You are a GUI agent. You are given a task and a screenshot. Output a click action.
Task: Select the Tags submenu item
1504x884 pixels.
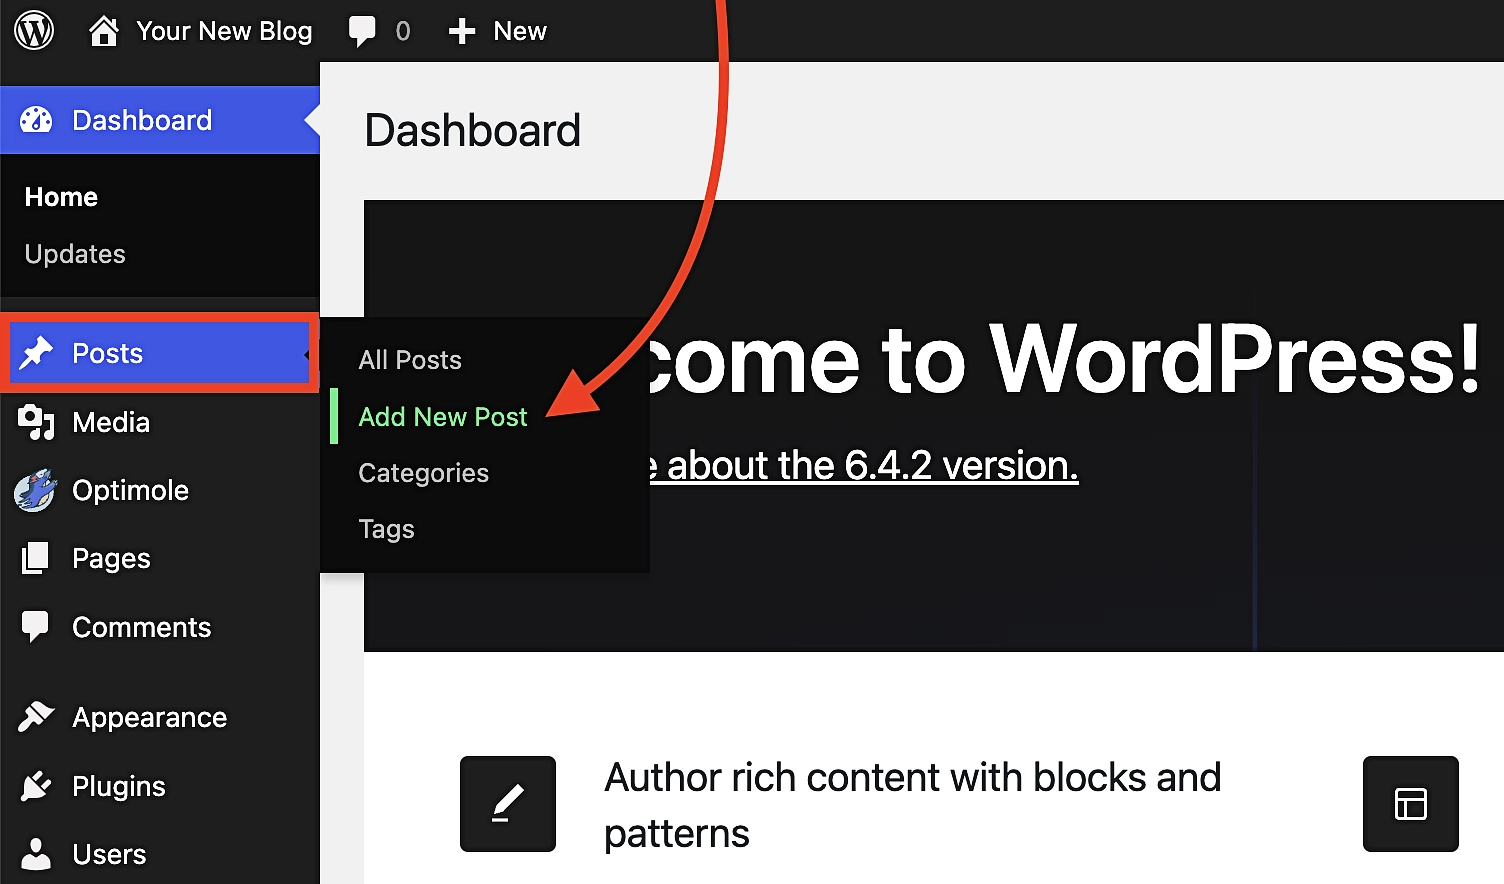coord(386,529)
